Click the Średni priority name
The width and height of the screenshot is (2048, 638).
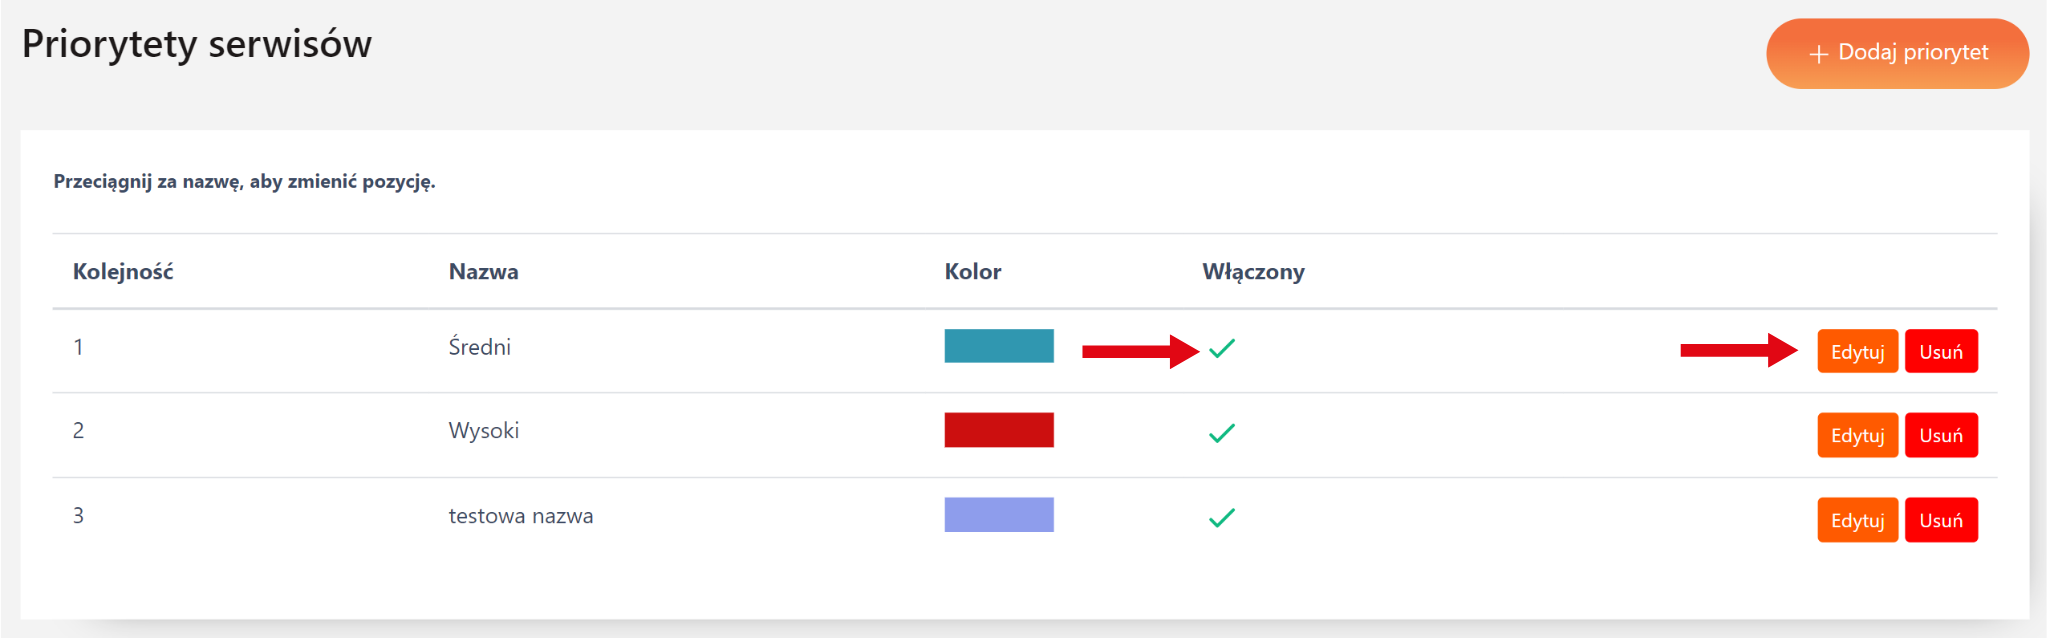479,347
